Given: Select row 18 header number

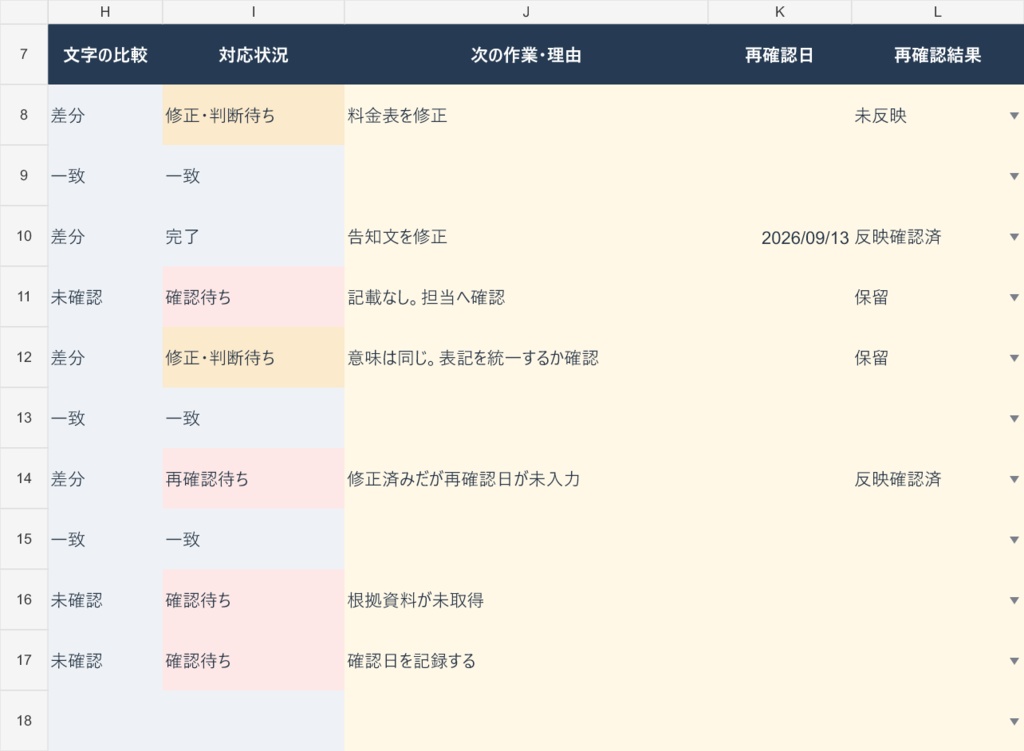Looking at the screenshot, I should tap(24, 721).
